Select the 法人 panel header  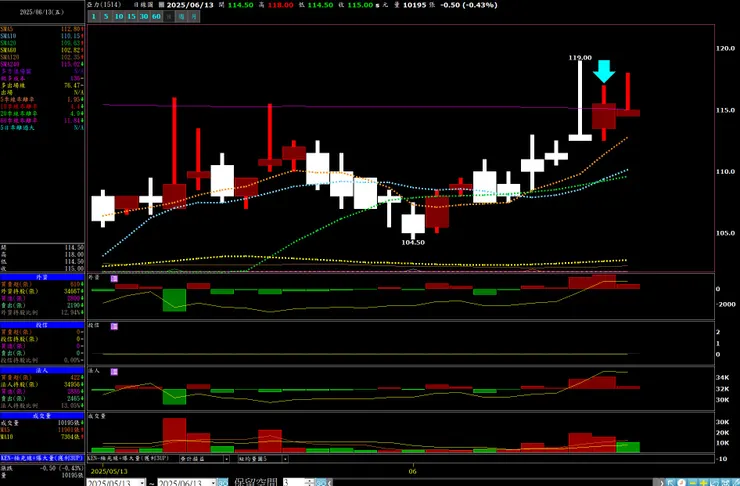pos(42,371)
